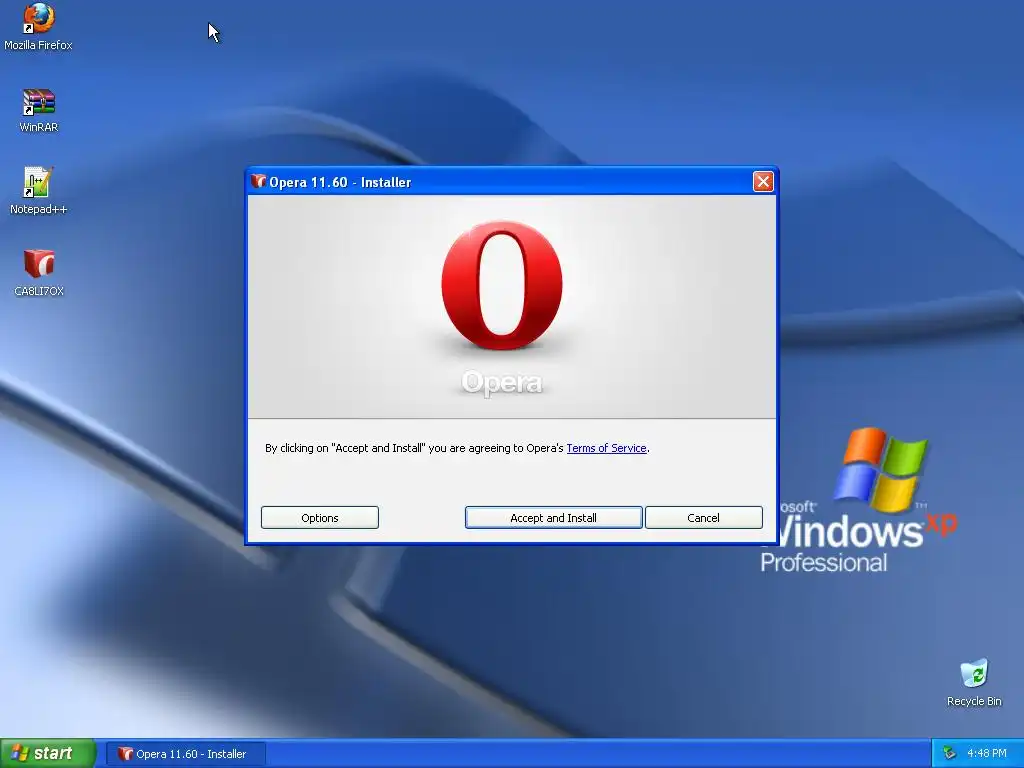Viewport: 1024px width, 768px height.
Task: Cancel the Opera installation
Action: tap(703, 518)
